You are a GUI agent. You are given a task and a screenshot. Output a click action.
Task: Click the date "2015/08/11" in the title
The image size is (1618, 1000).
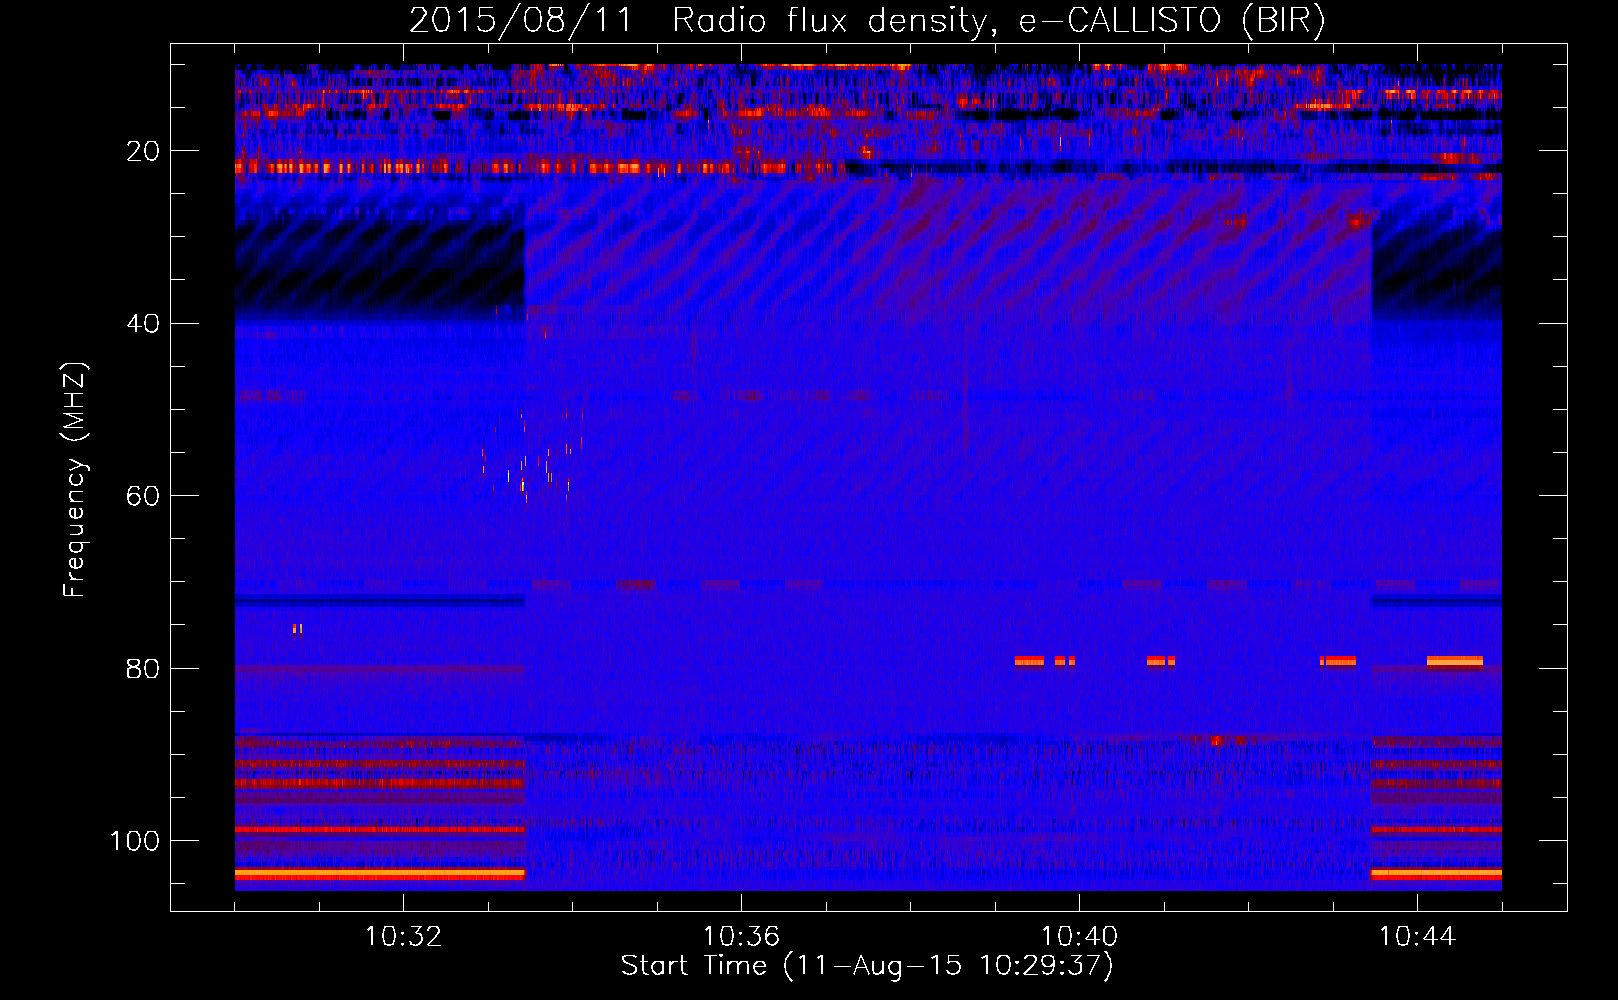[x=521, y=21]
